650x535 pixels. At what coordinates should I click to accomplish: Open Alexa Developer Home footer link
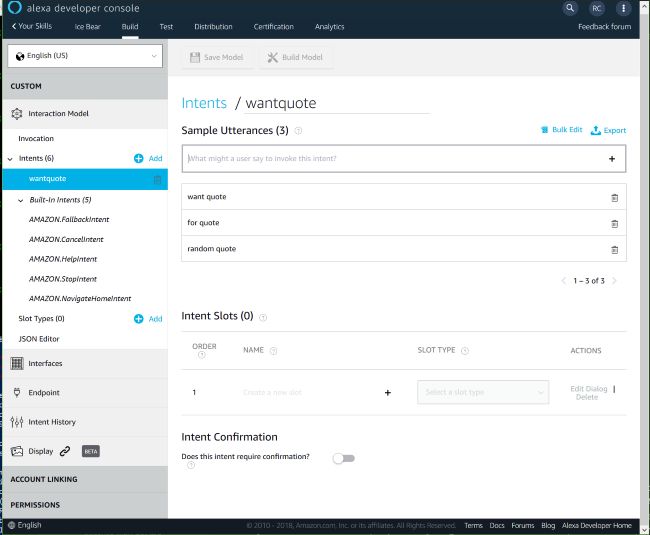(x=597, y=525)
